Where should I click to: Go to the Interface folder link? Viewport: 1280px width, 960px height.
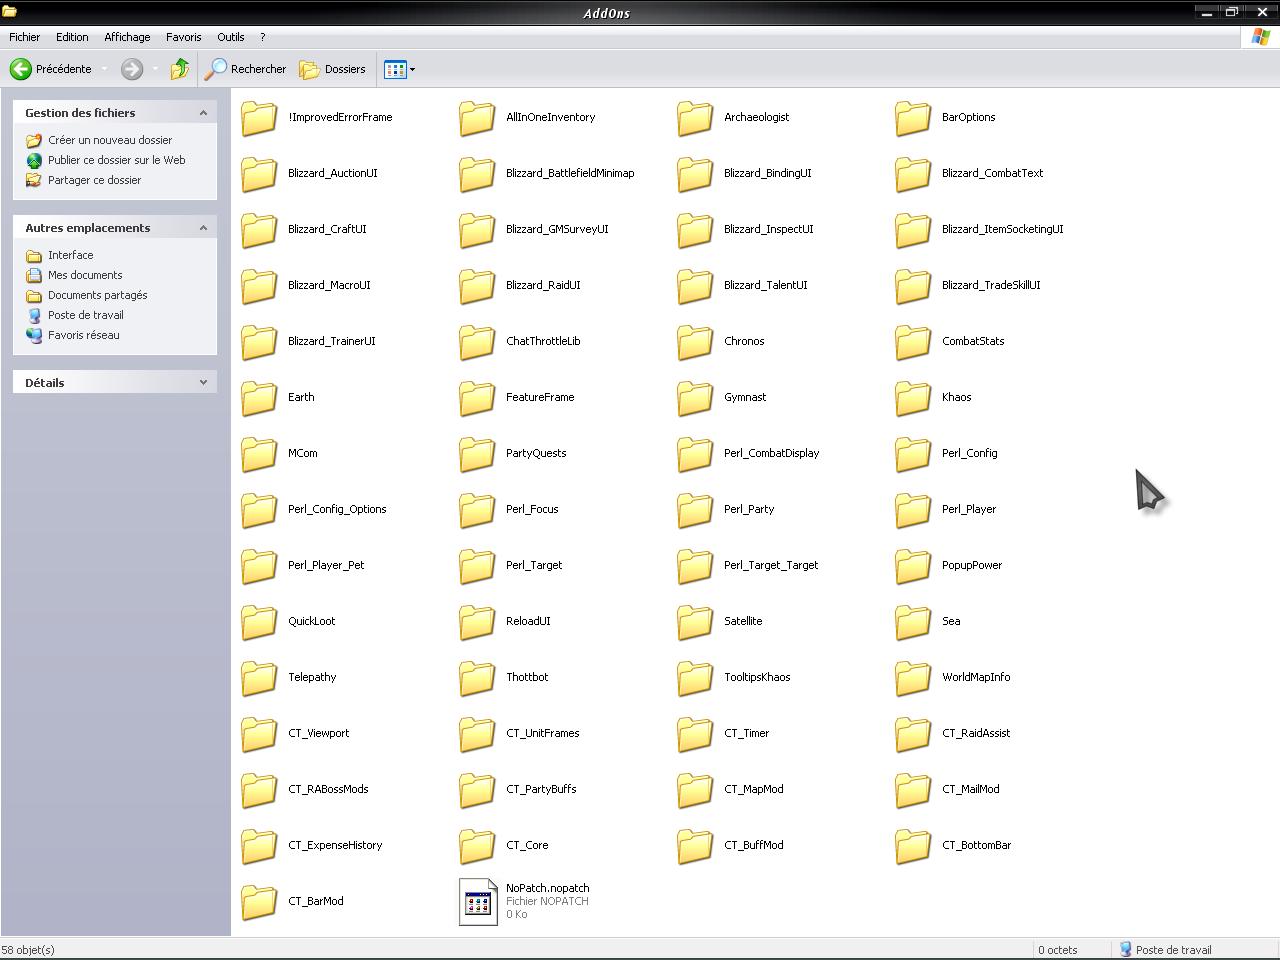(71, 255)
